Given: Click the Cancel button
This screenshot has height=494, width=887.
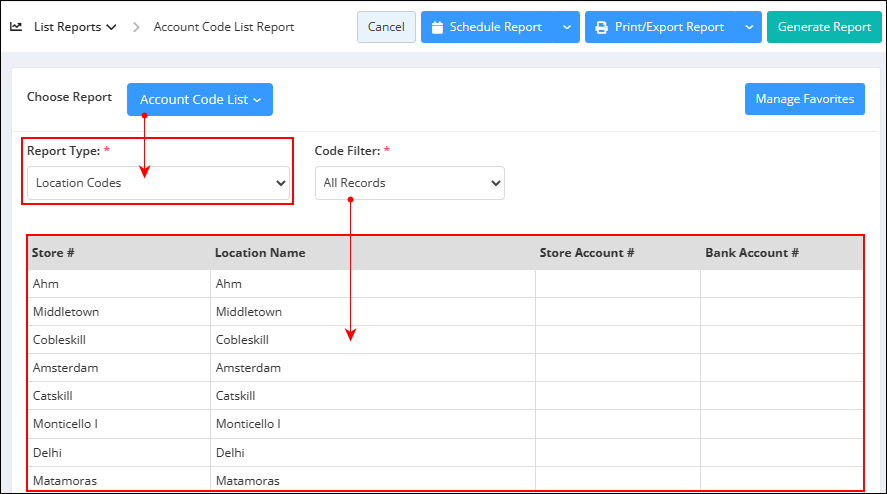Looking at the screenshot, I should [x=386, y=27].
